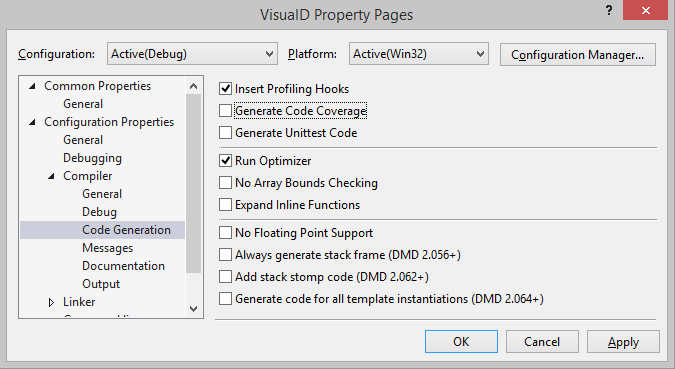Select Common Properties tree item

tap(97, 86)
